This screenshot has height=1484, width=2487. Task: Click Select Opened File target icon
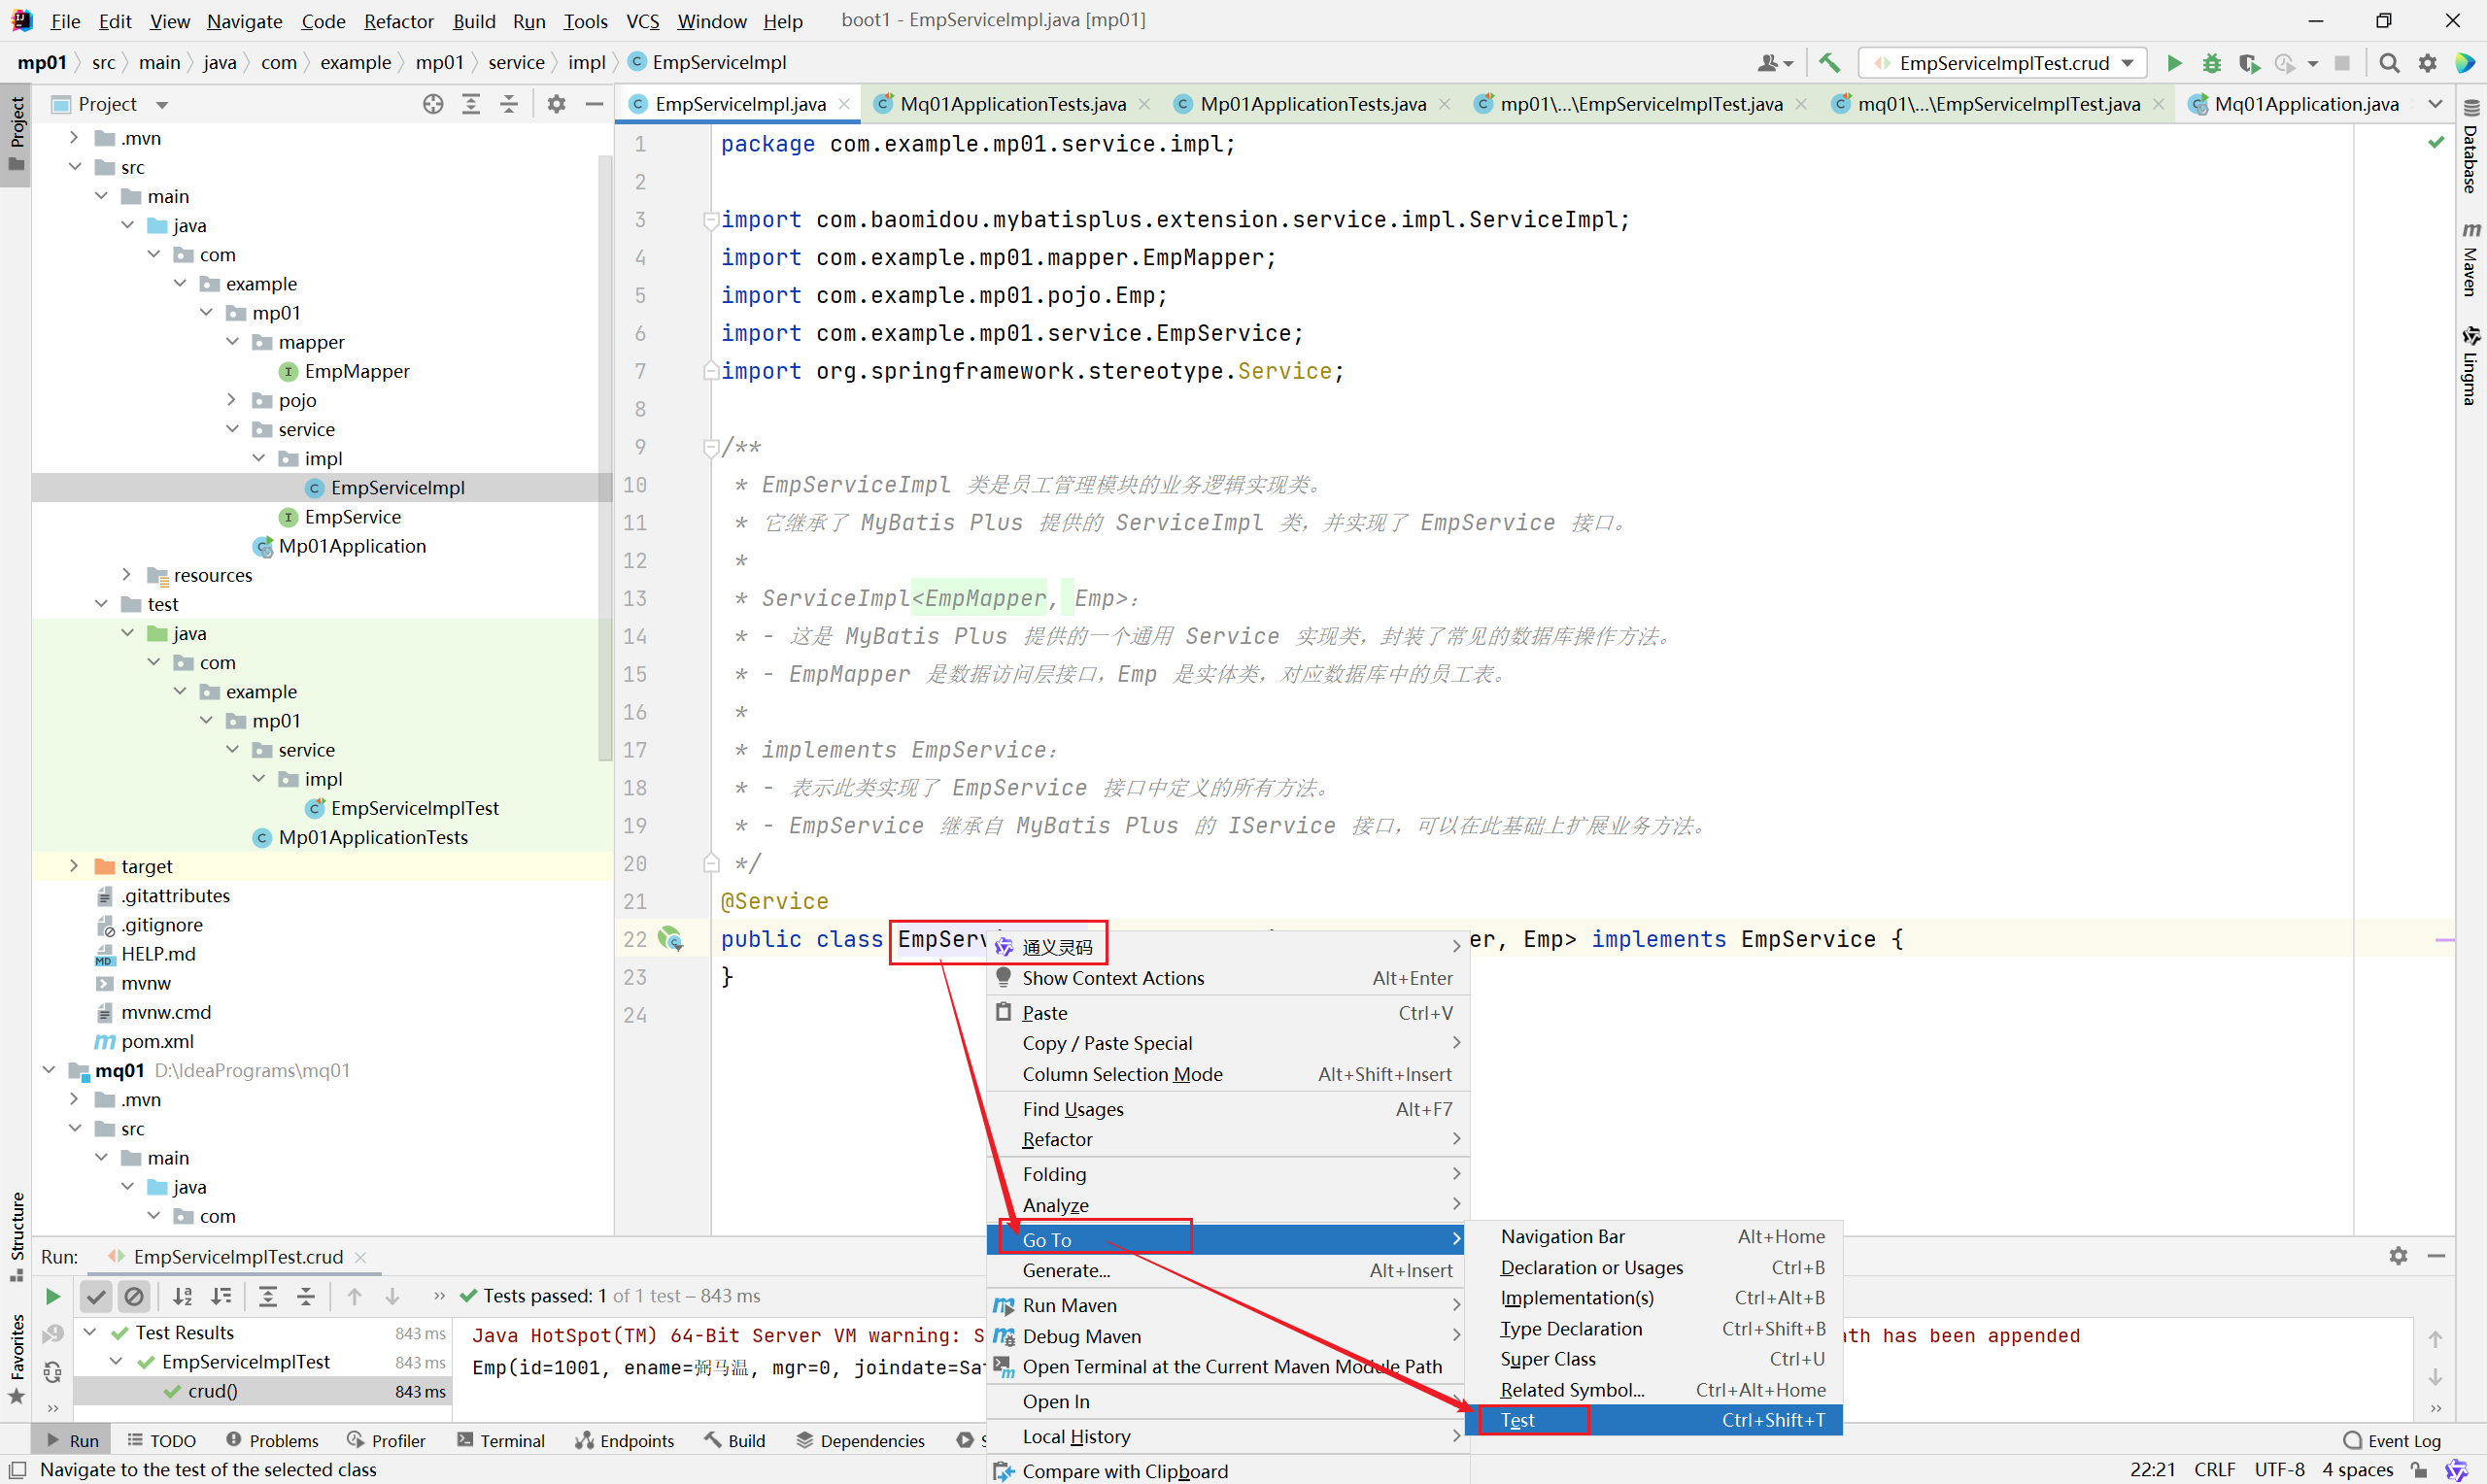pos(432,104)
